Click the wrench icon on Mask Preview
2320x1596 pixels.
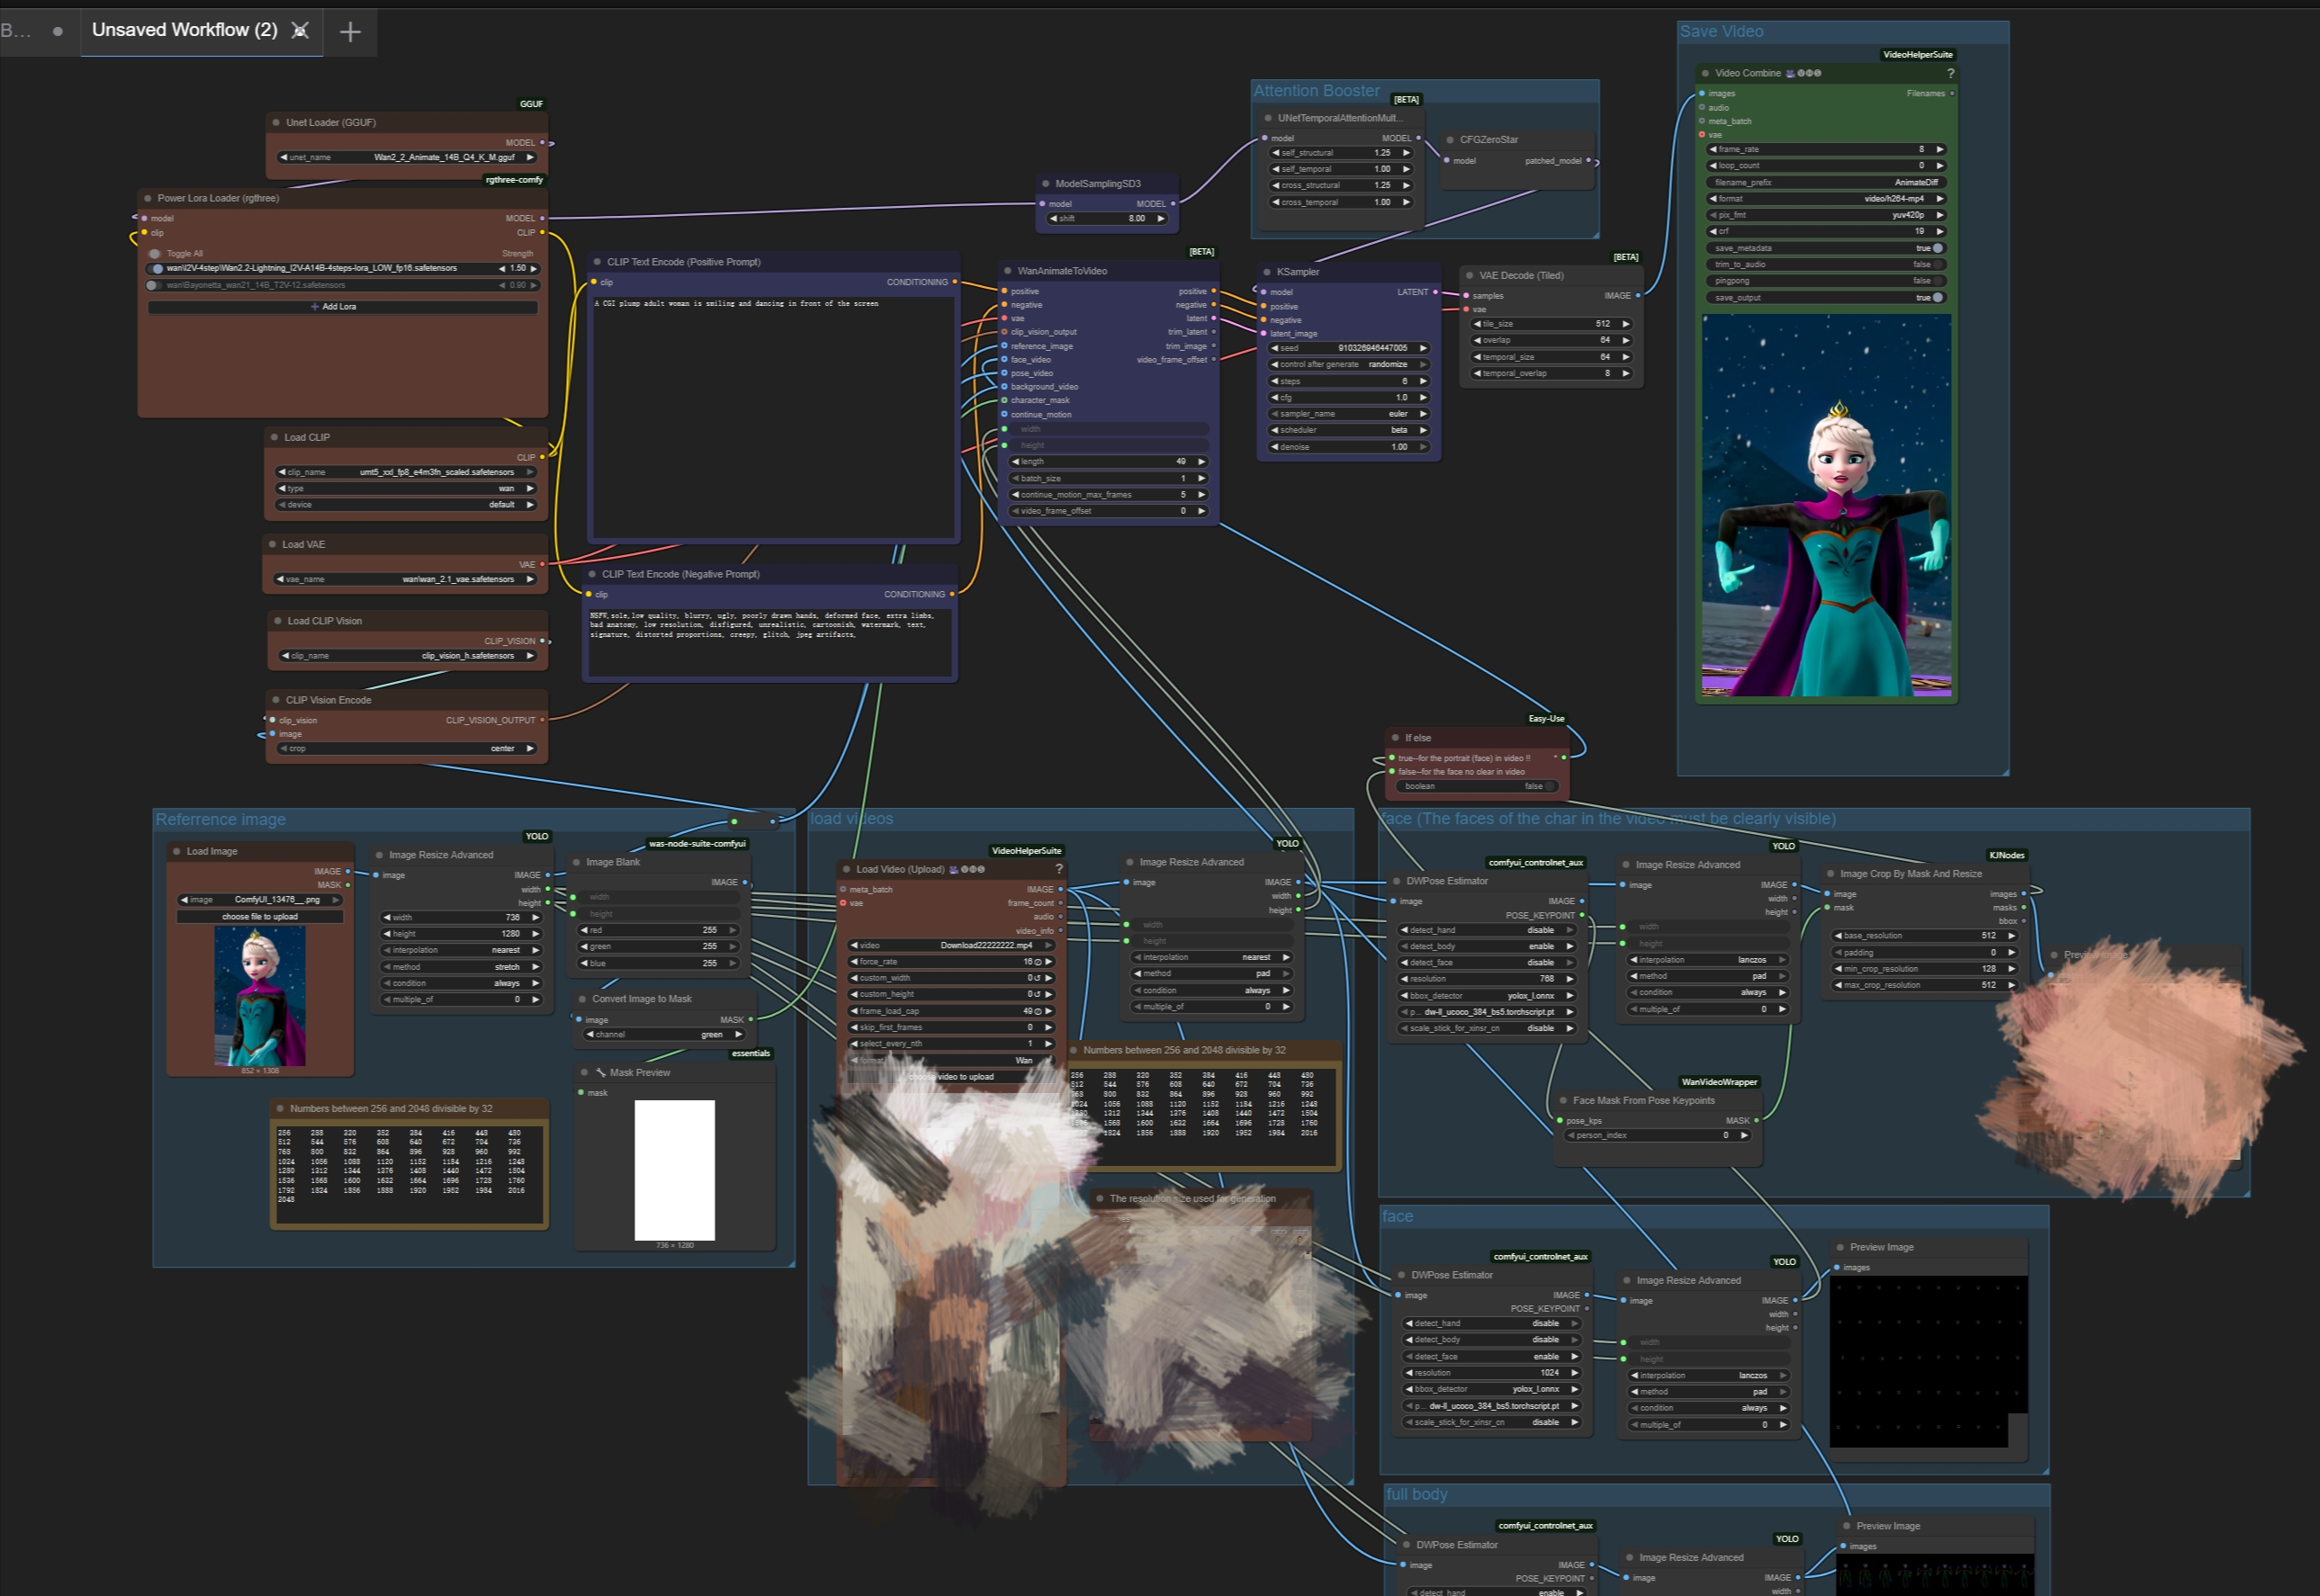click(601, 1073)
